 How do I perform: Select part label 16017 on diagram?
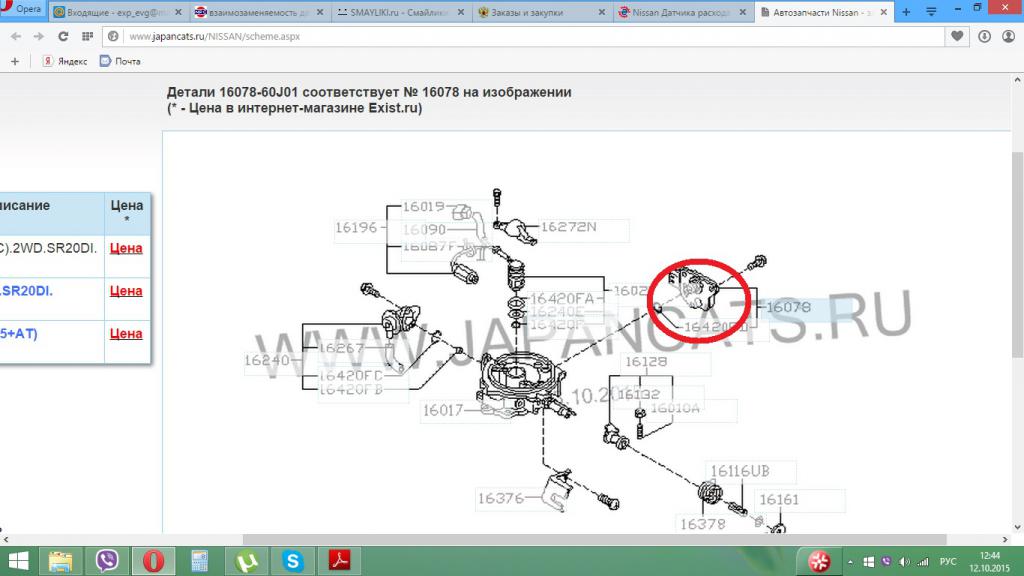tap(443, 410)
